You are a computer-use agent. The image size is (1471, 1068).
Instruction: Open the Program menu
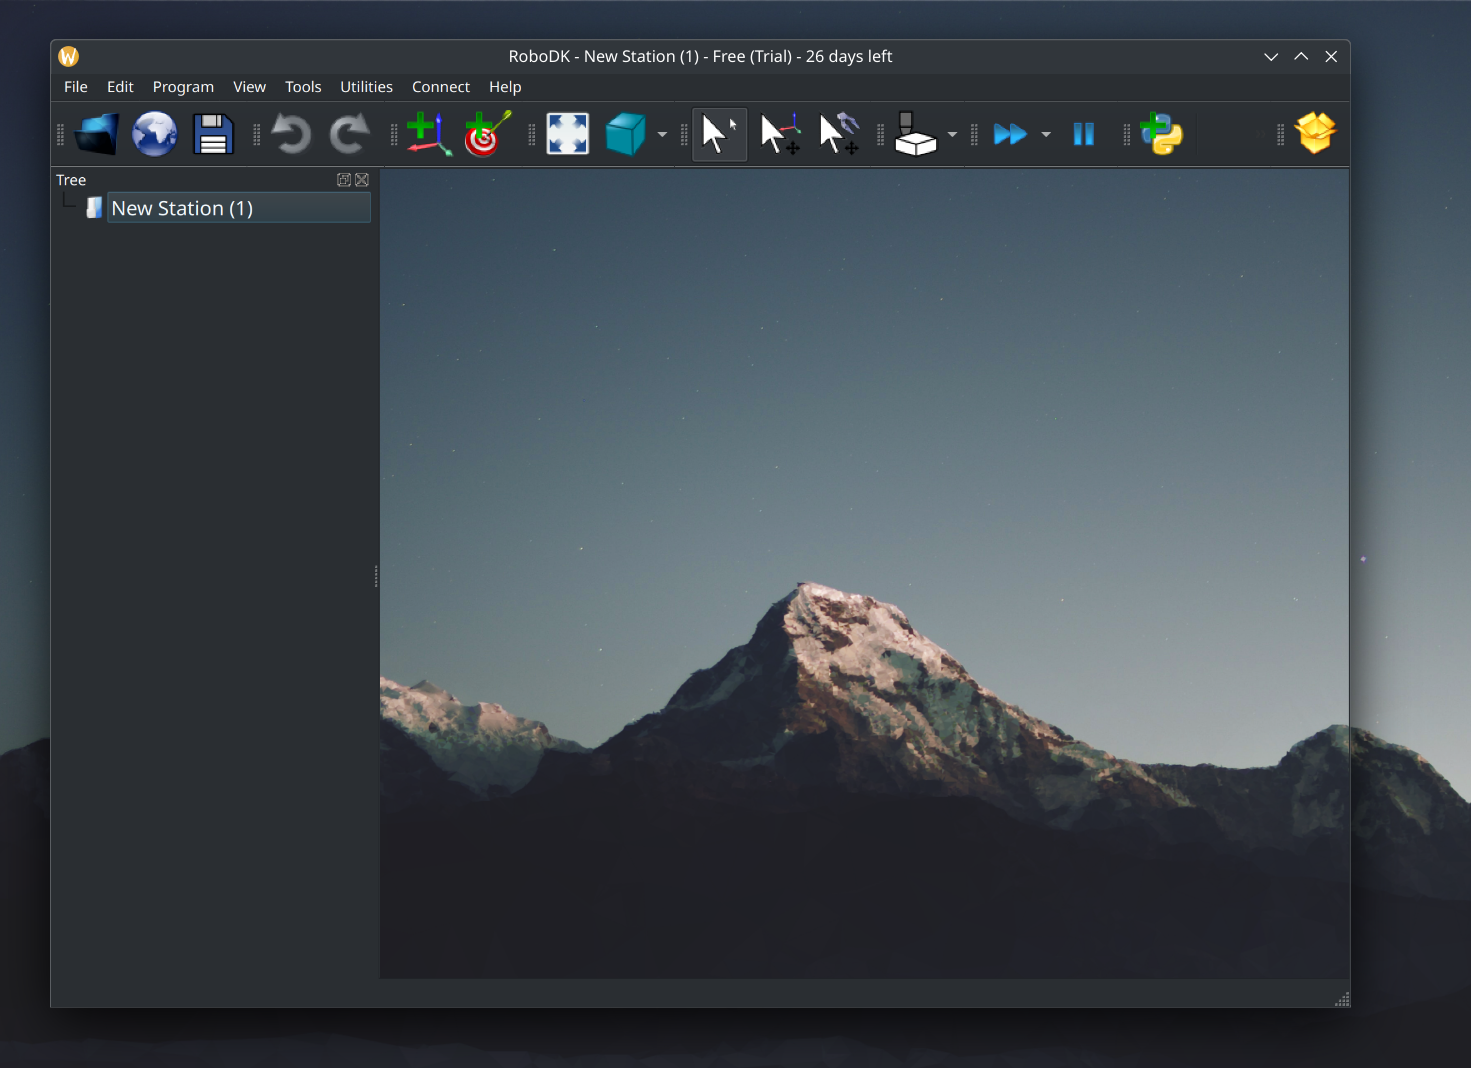click(183, 87)
